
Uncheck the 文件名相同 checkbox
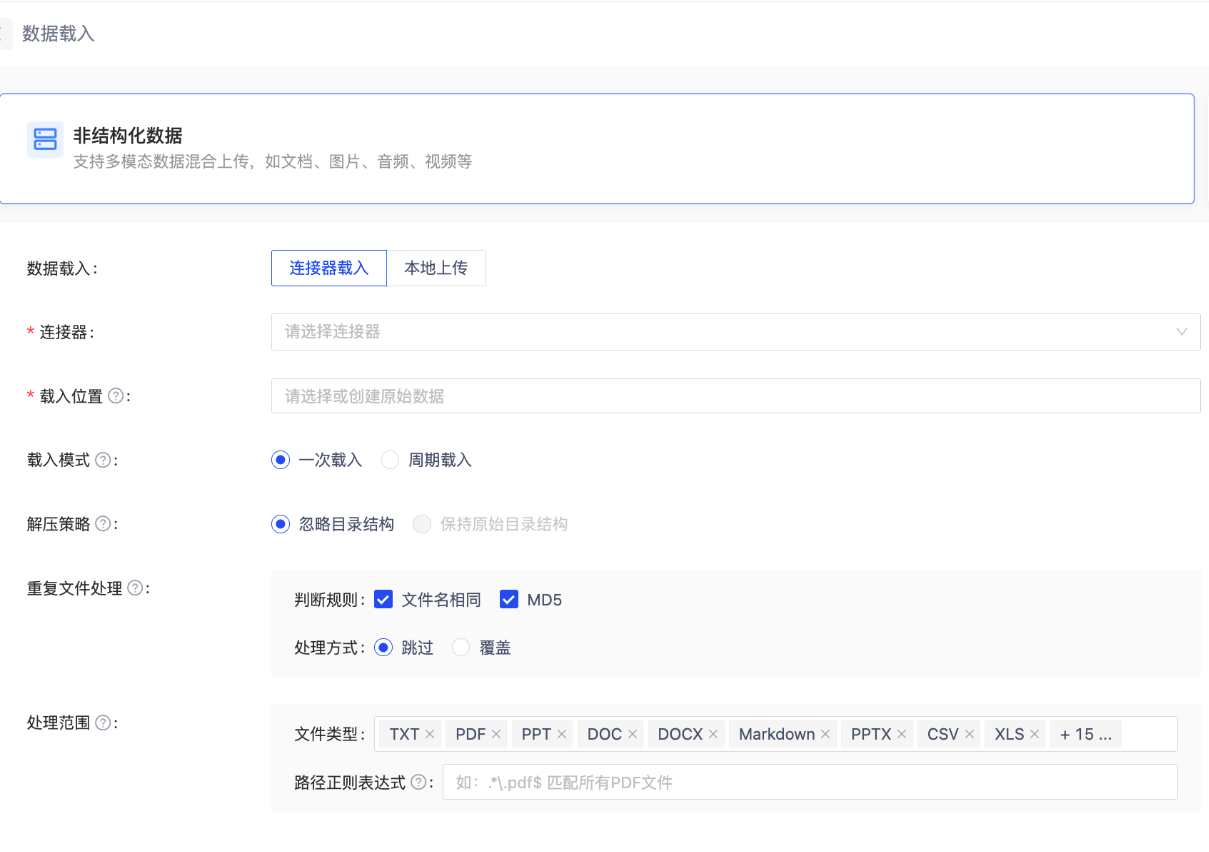point(383,600)
